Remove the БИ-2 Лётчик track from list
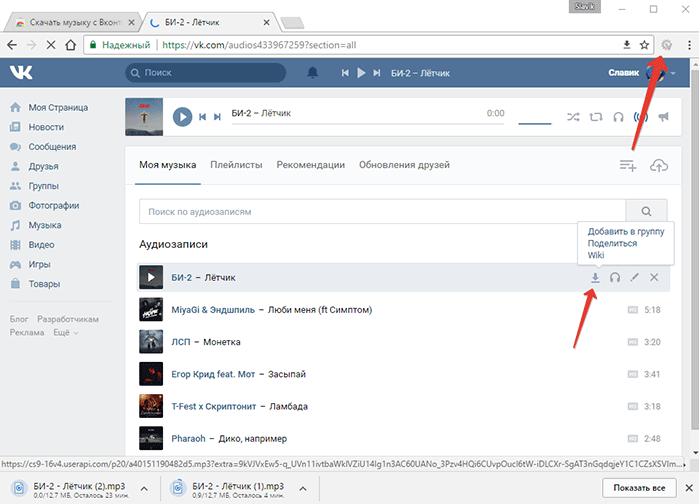Screen dimensions: 699x504 pos(654,277)
